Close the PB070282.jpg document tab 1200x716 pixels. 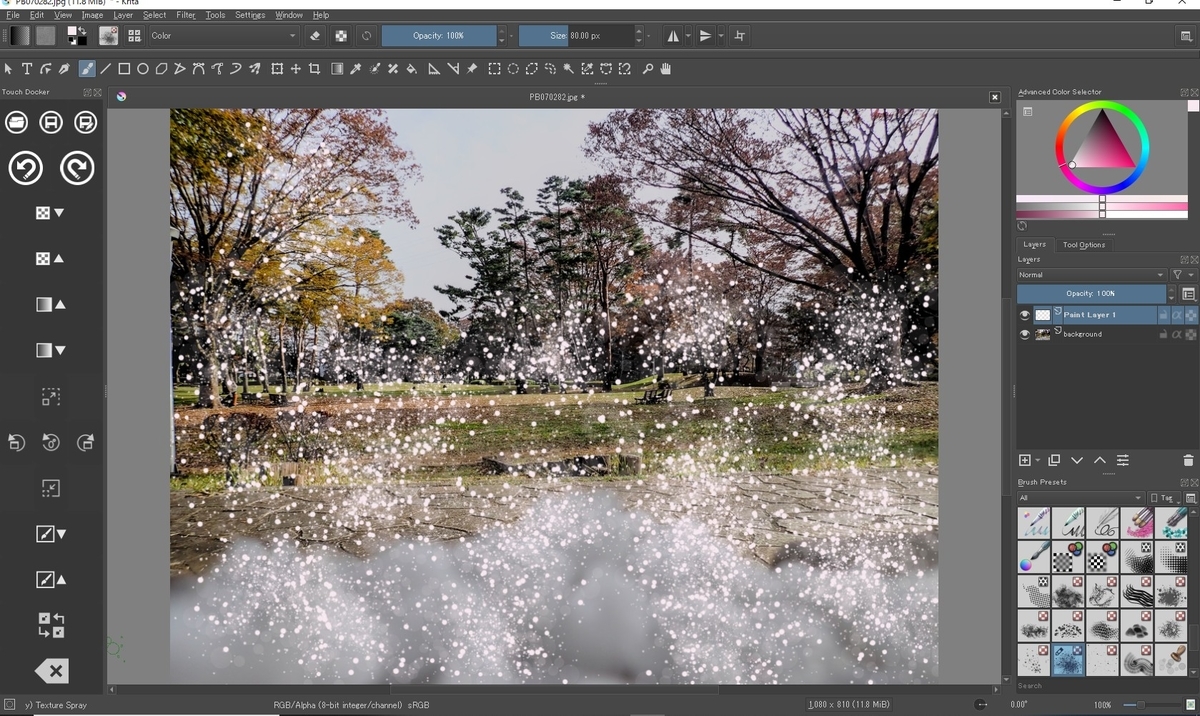click(x=994, y=97)
